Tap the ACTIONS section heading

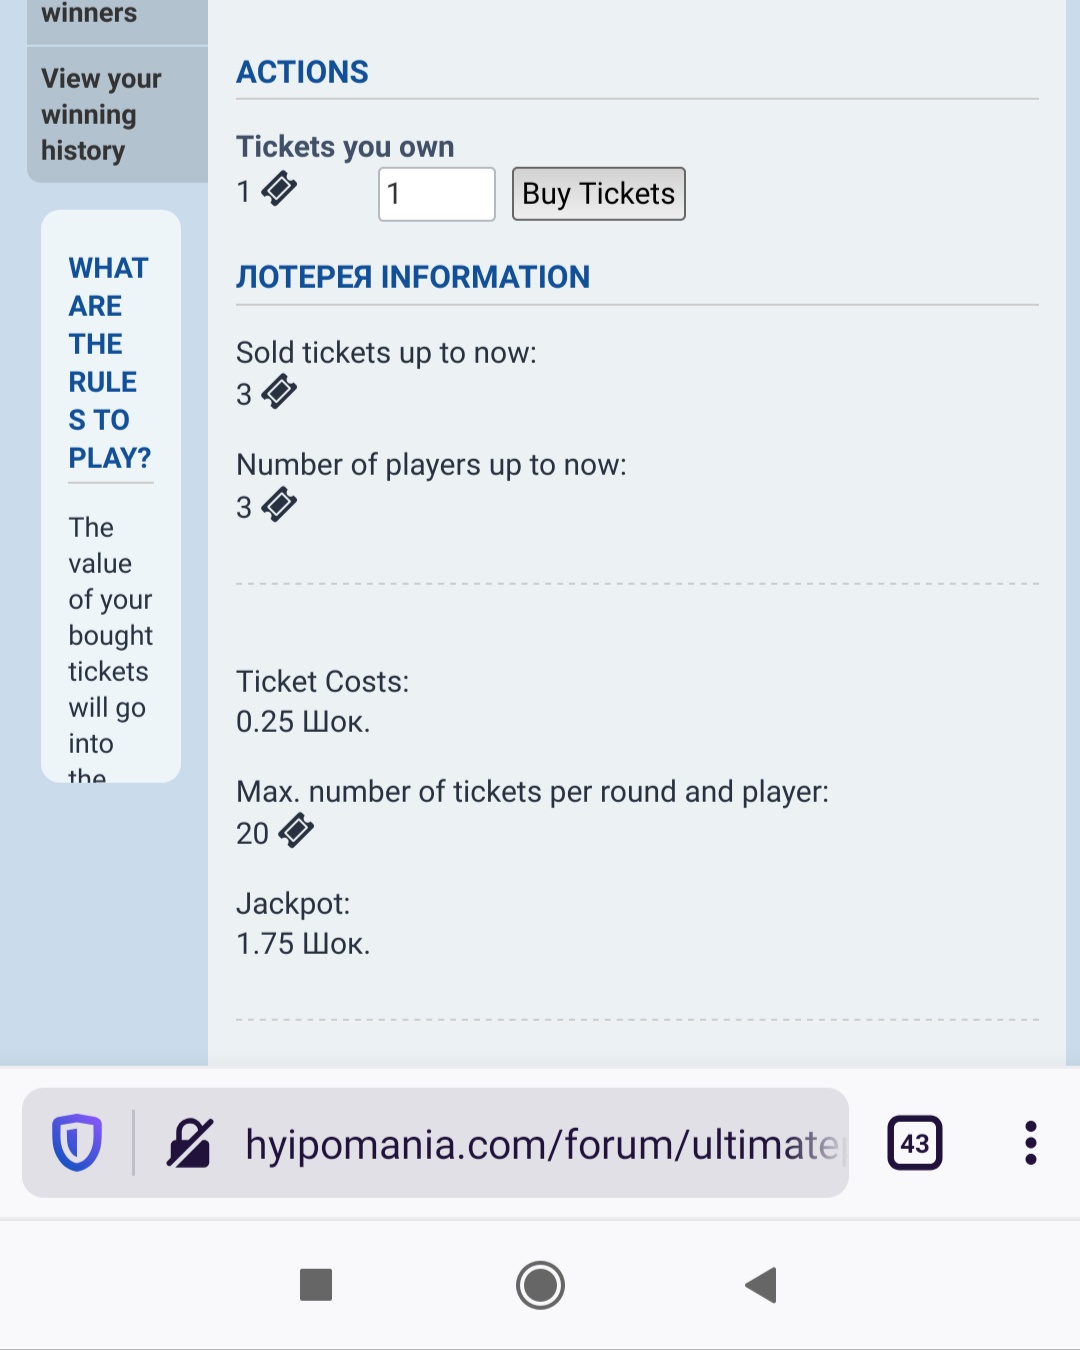(x=302, y=72)
